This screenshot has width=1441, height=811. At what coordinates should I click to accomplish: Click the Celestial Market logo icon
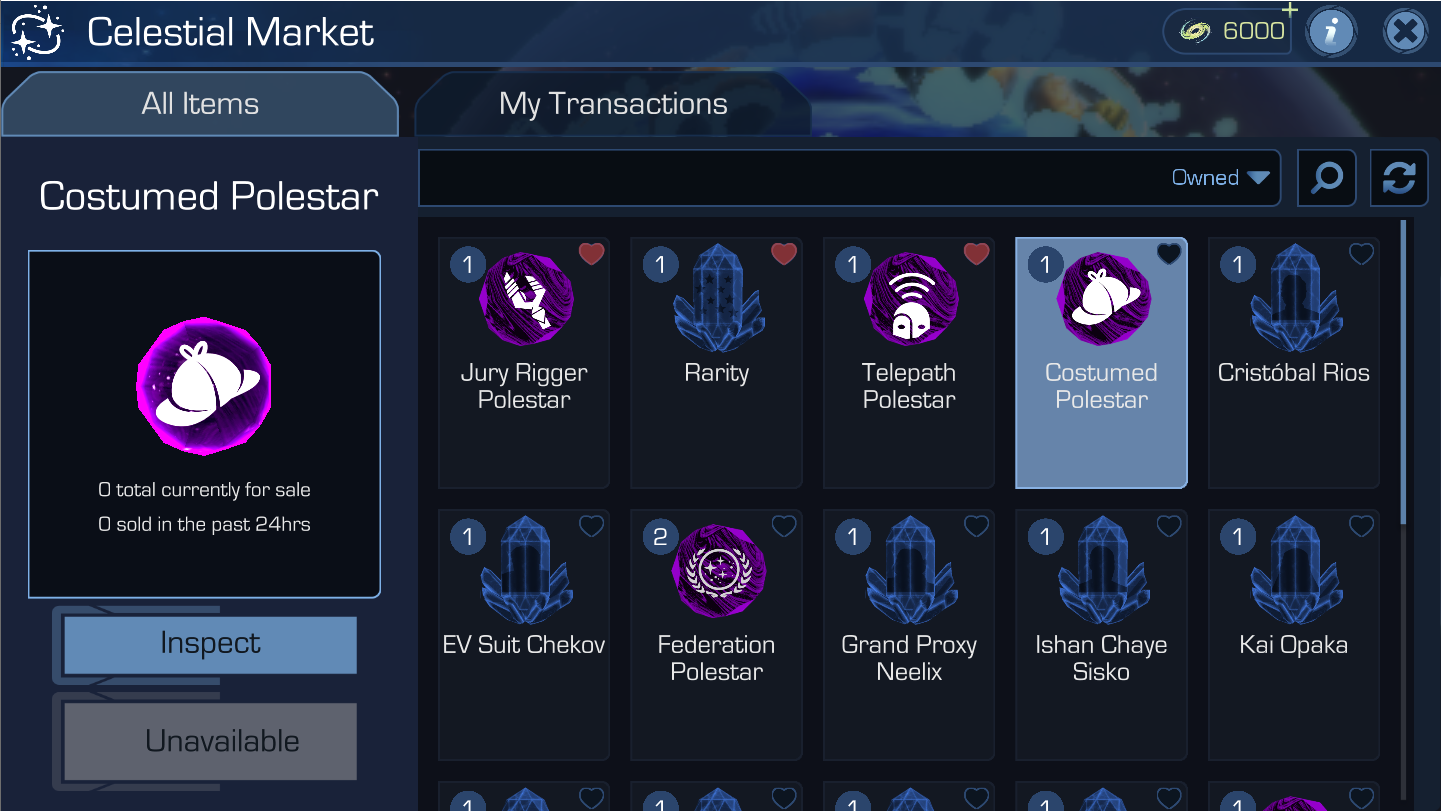(x=37, y=31)
